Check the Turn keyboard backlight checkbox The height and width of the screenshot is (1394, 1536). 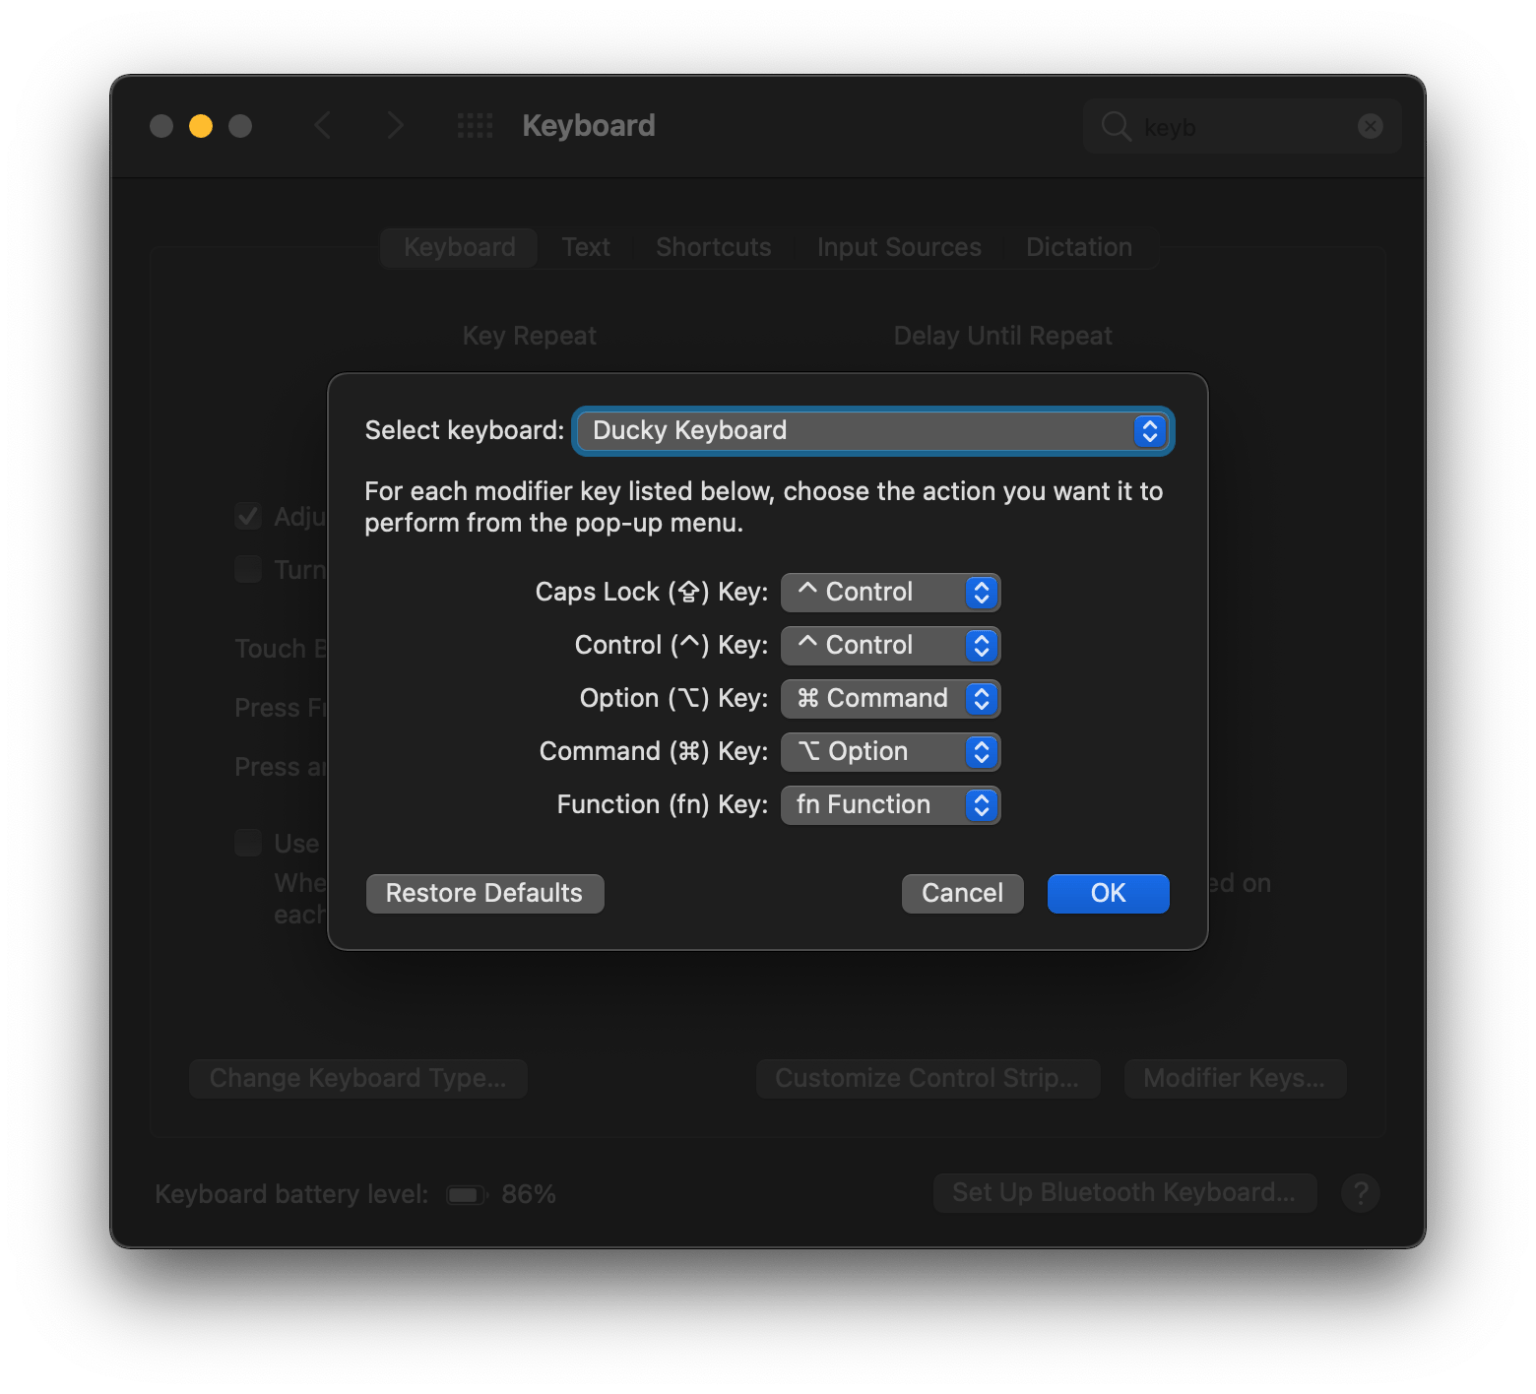click(247, 568)
